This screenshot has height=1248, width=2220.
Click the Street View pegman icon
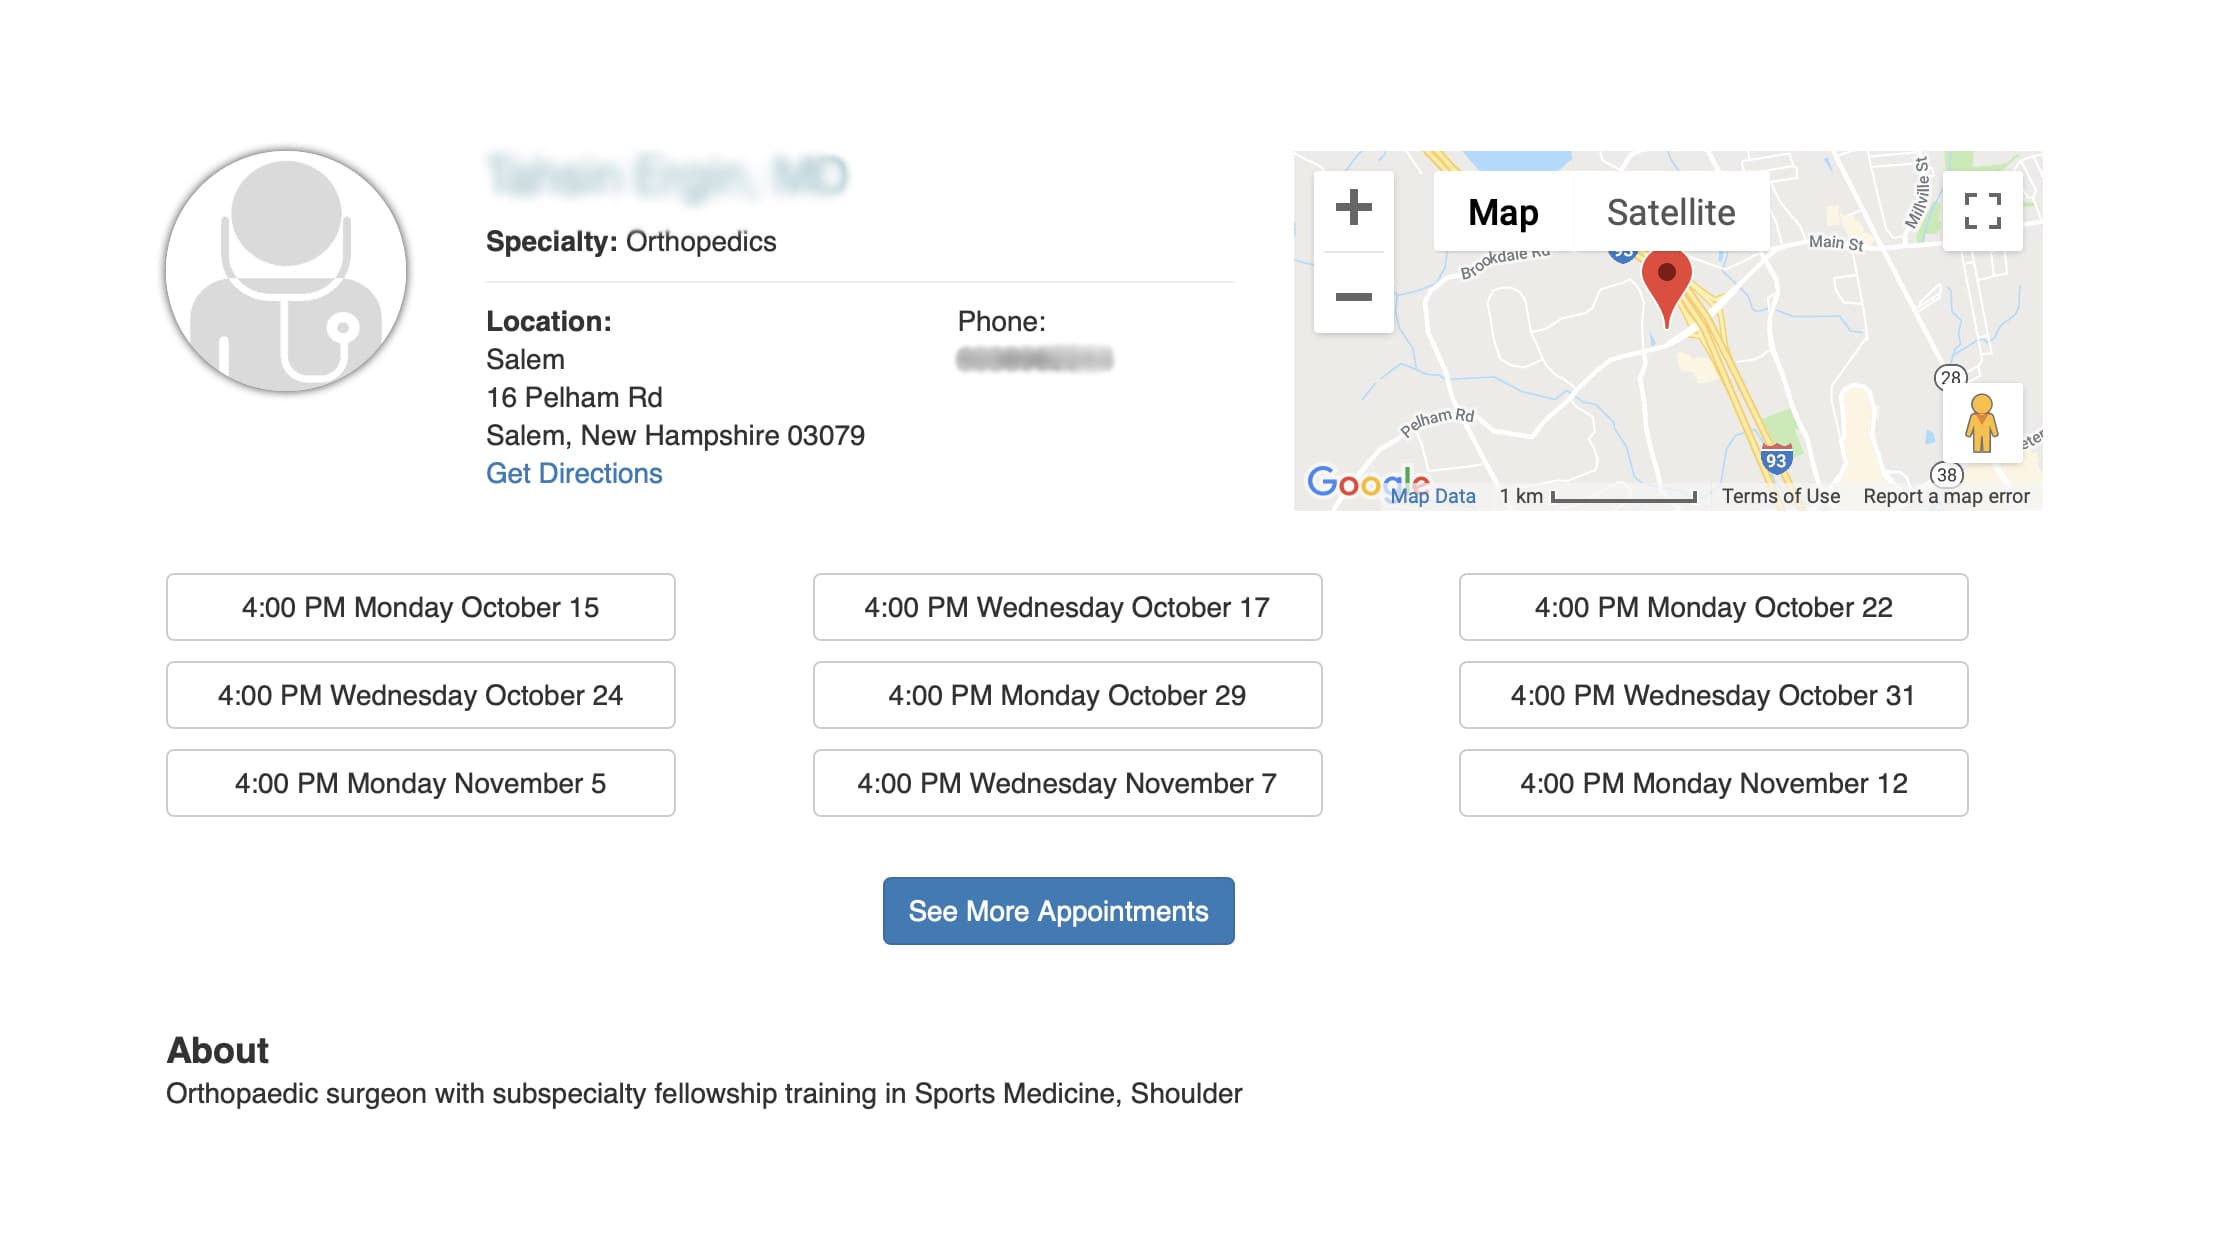1981,422
